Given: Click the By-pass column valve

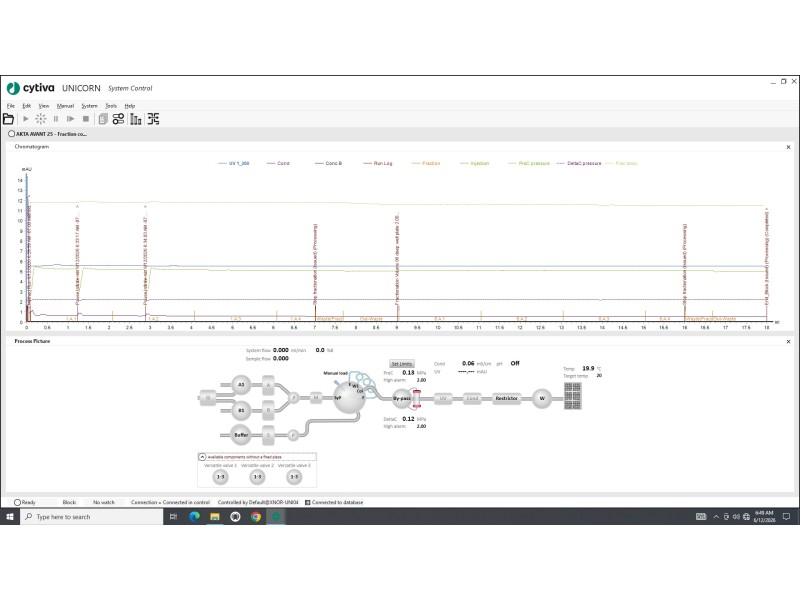Looking at the screenshot, I should pos(402,398).
